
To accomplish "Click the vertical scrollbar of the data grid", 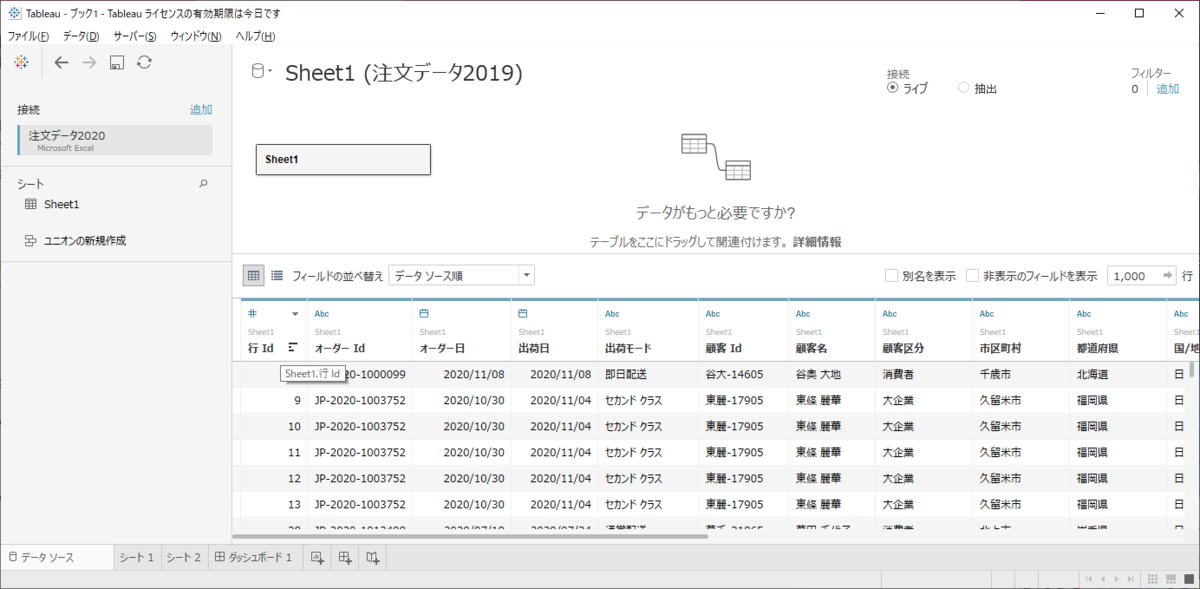I will pos(1190,368).
